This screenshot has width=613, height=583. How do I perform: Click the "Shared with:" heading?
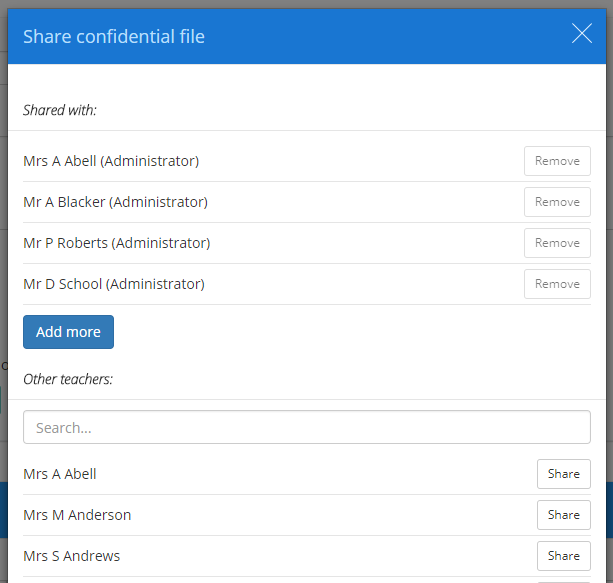(60, 110)
